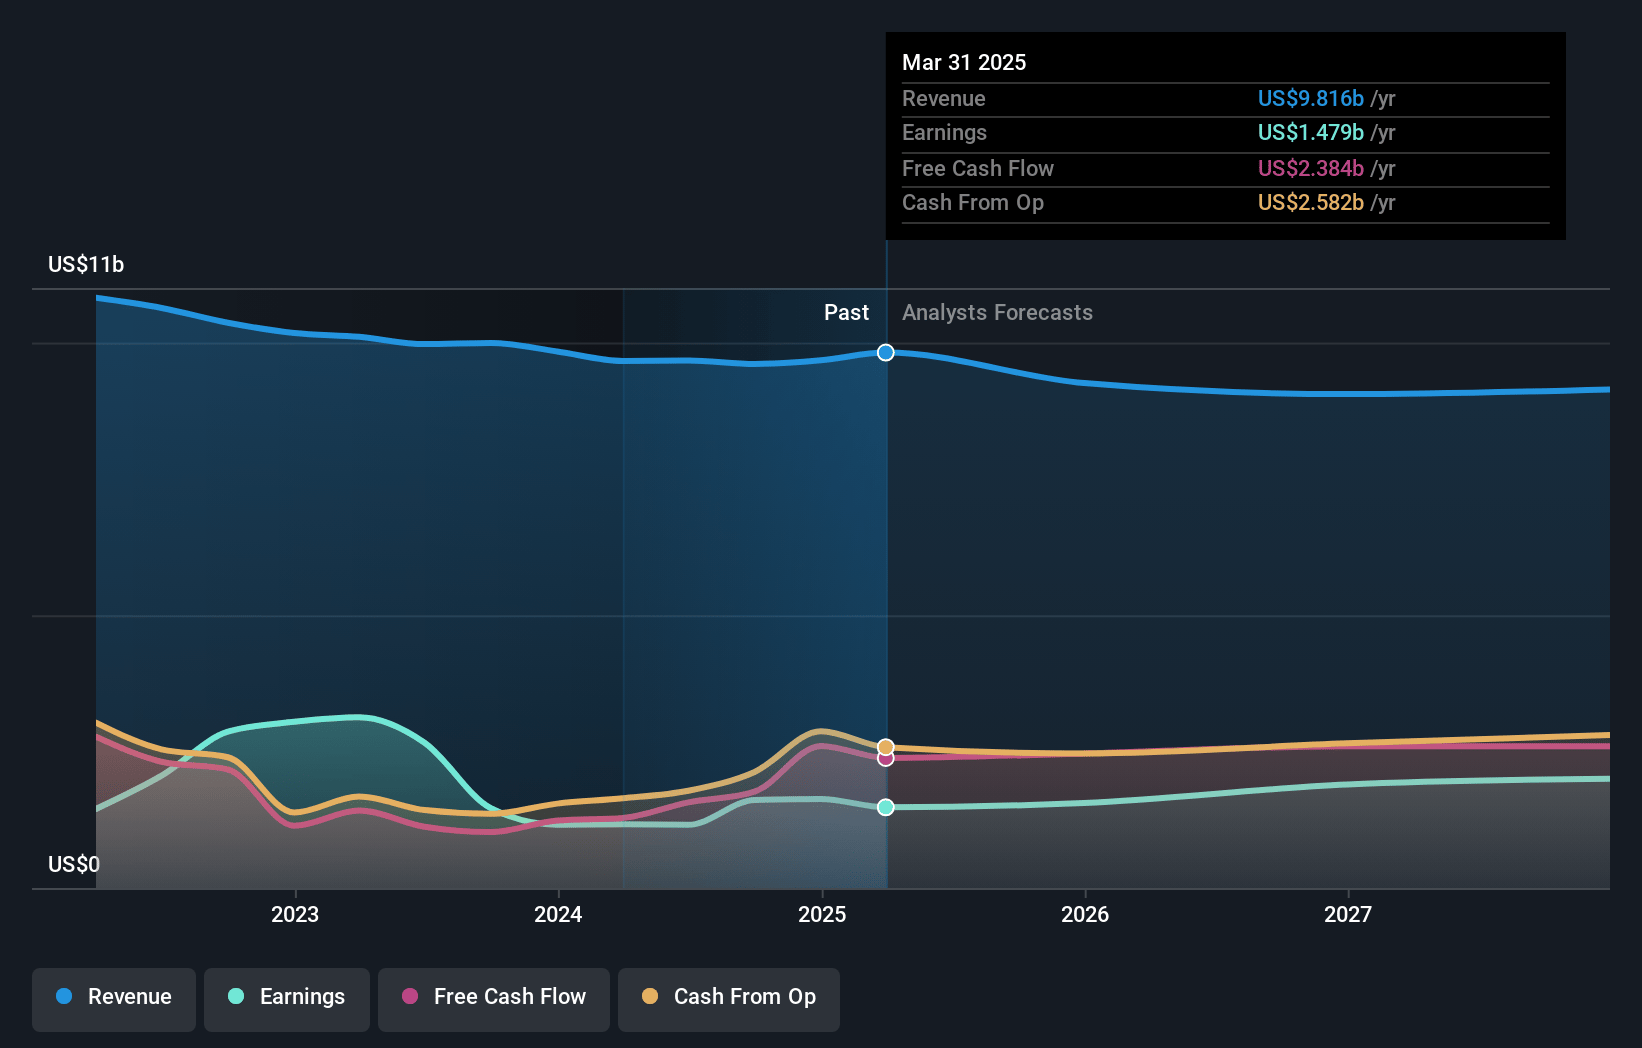Click the Earnings row label in tooltip
The image size is (1642, 1048).
point(944,132)
